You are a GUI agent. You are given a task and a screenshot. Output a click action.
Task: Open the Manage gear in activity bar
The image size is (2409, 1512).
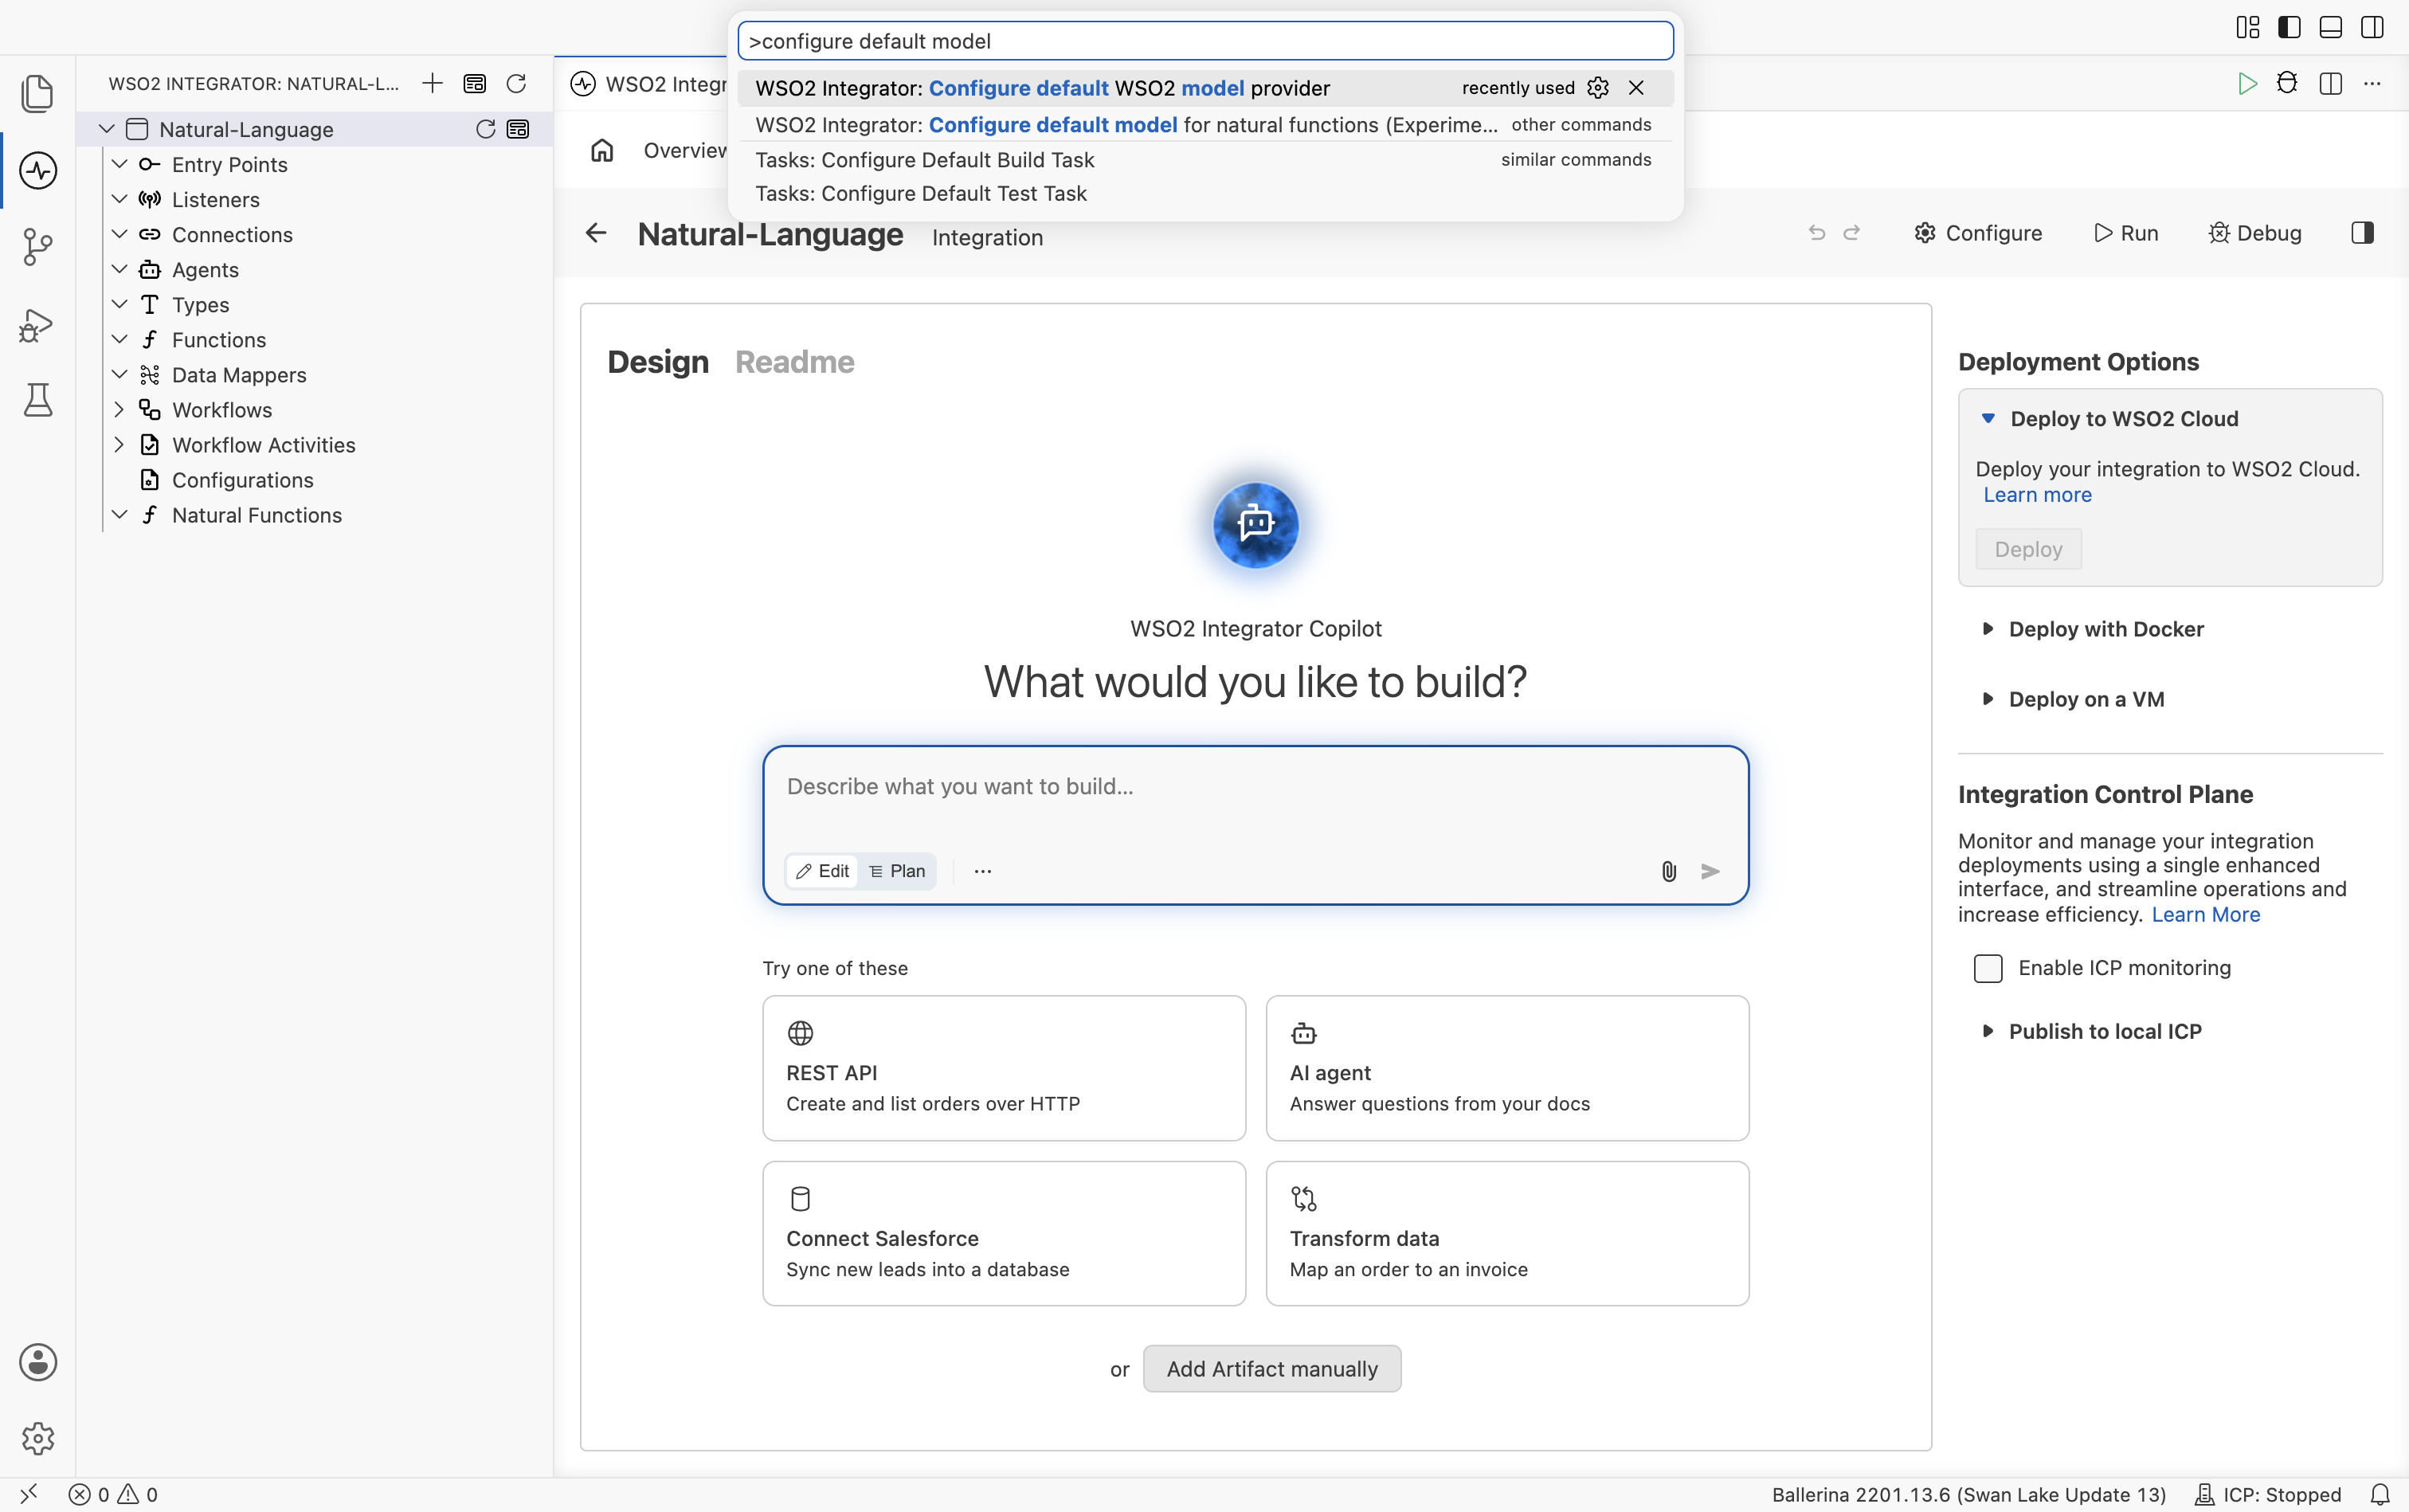point(38,1438)
